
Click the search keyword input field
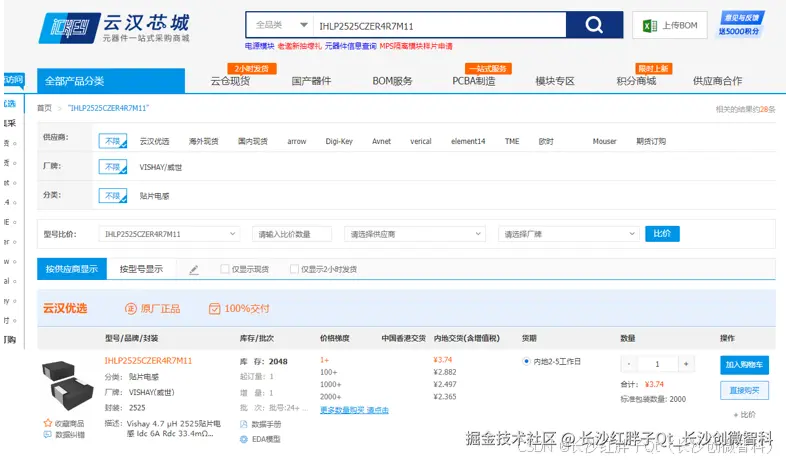440,25
